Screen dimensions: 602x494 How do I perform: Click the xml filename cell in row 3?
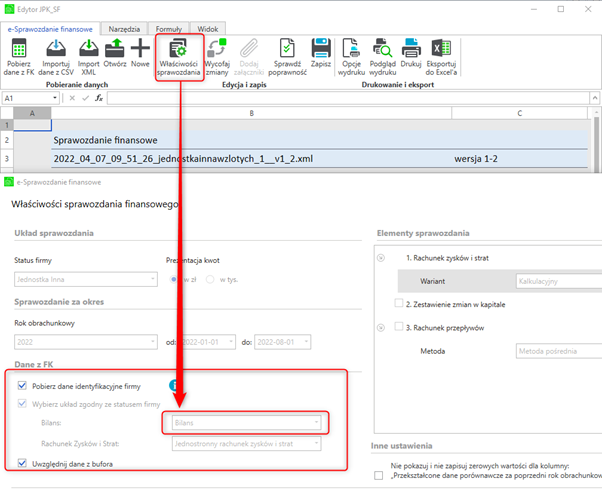tap(251, 159)
